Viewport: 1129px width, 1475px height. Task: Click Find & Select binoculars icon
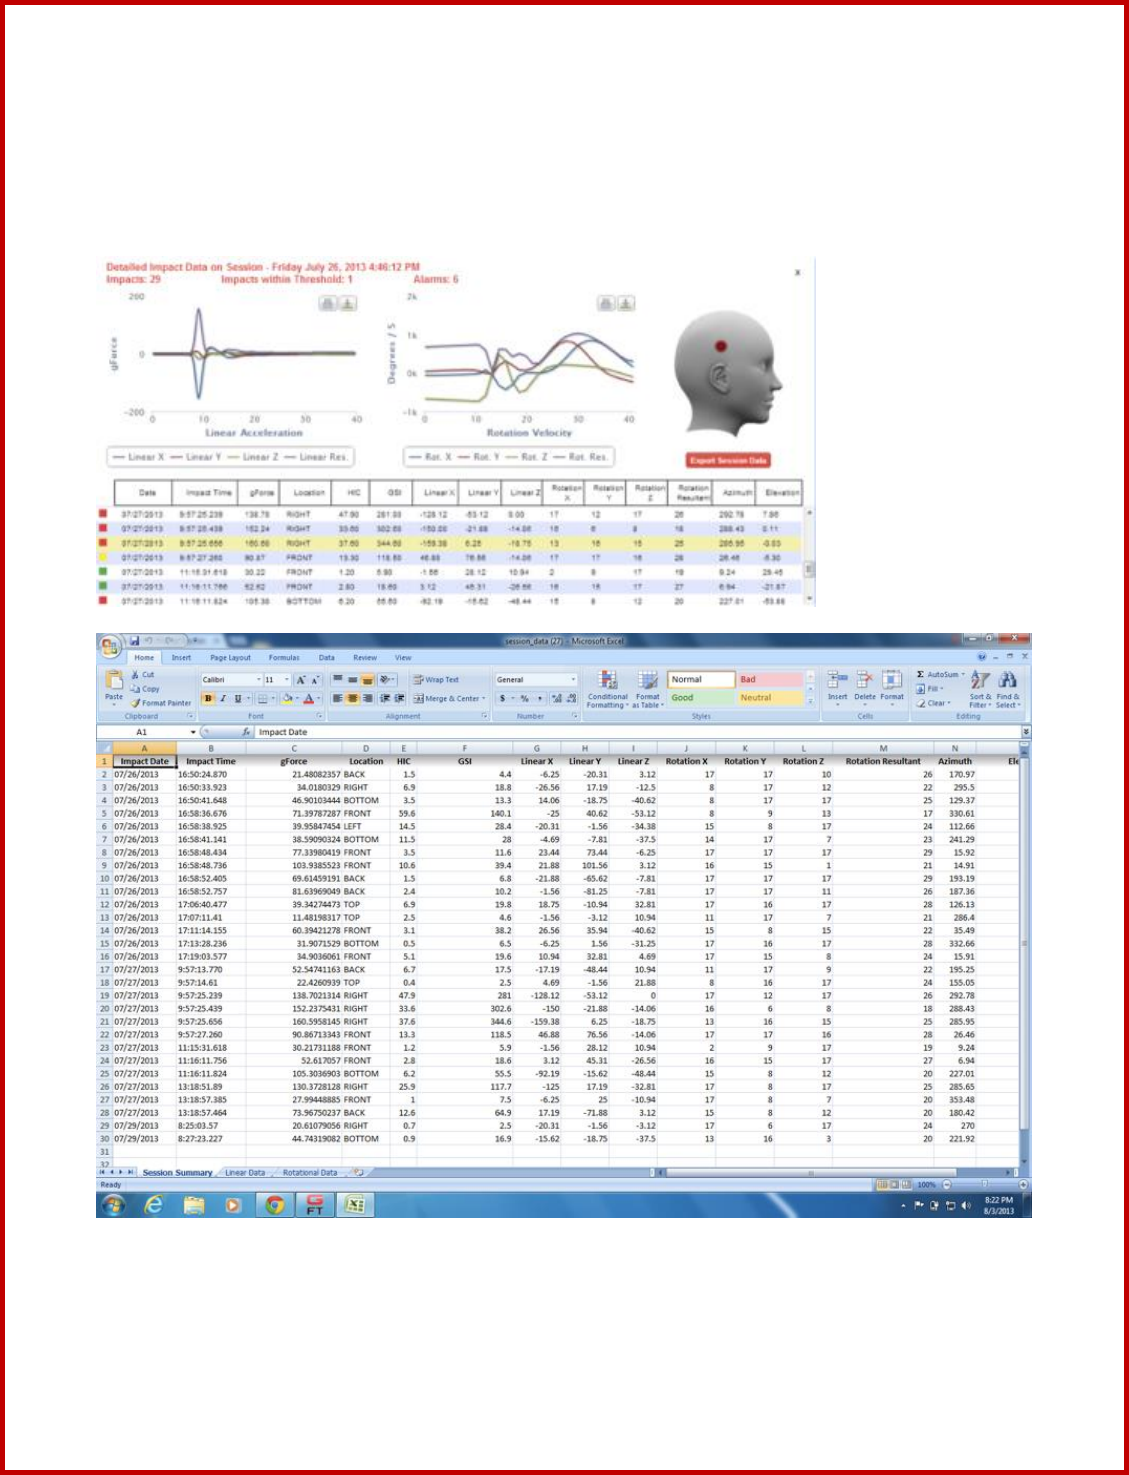click(x=1007, y=681)
